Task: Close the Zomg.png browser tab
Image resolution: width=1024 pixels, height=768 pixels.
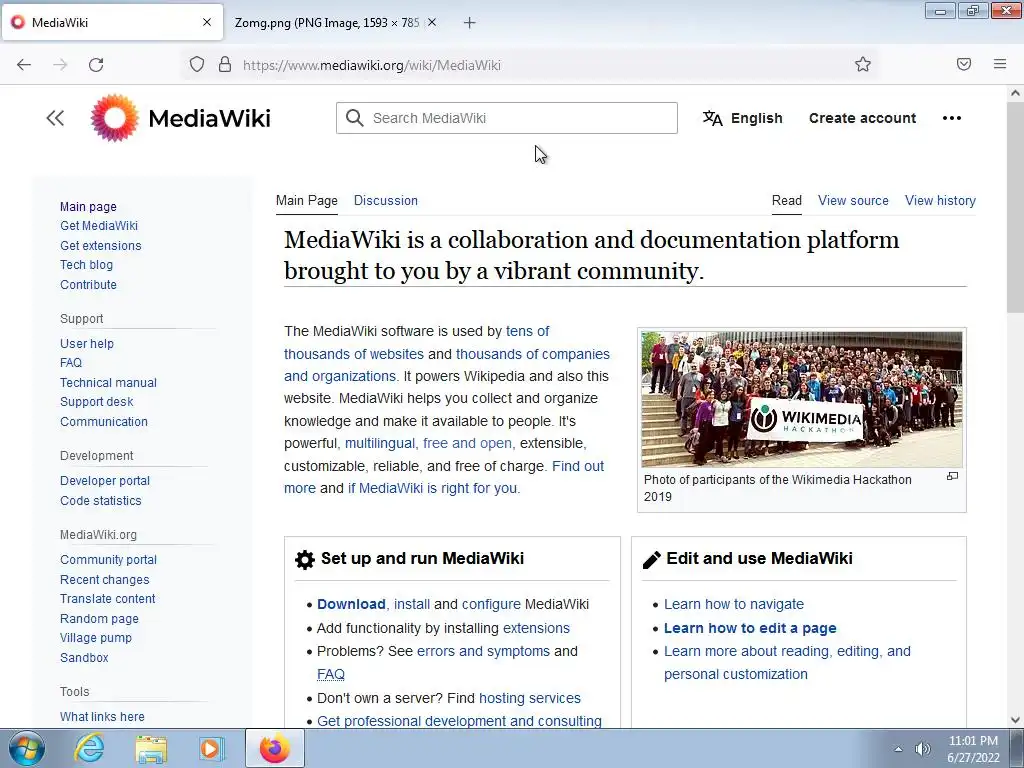Action: (432, 22)
